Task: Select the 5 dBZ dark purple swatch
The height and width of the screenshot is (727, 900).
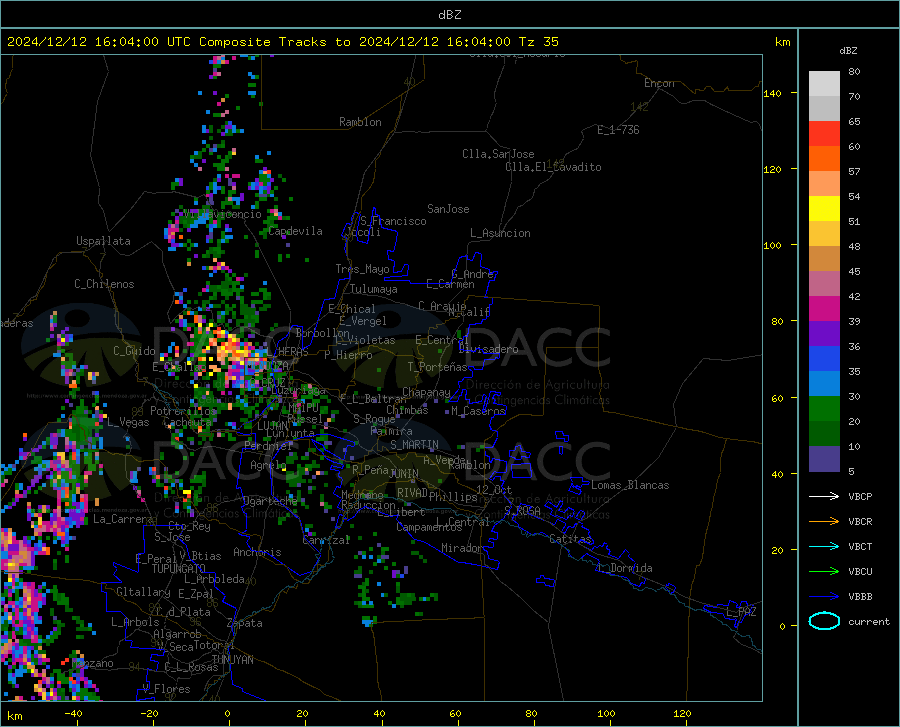Action: [824, 459]
